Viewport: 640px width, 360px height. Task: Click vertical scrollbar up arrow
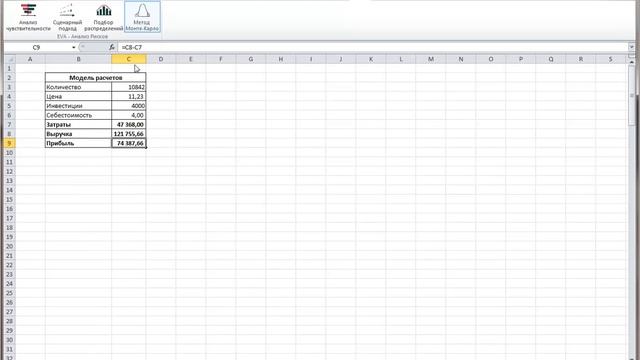tap(631, 62)
